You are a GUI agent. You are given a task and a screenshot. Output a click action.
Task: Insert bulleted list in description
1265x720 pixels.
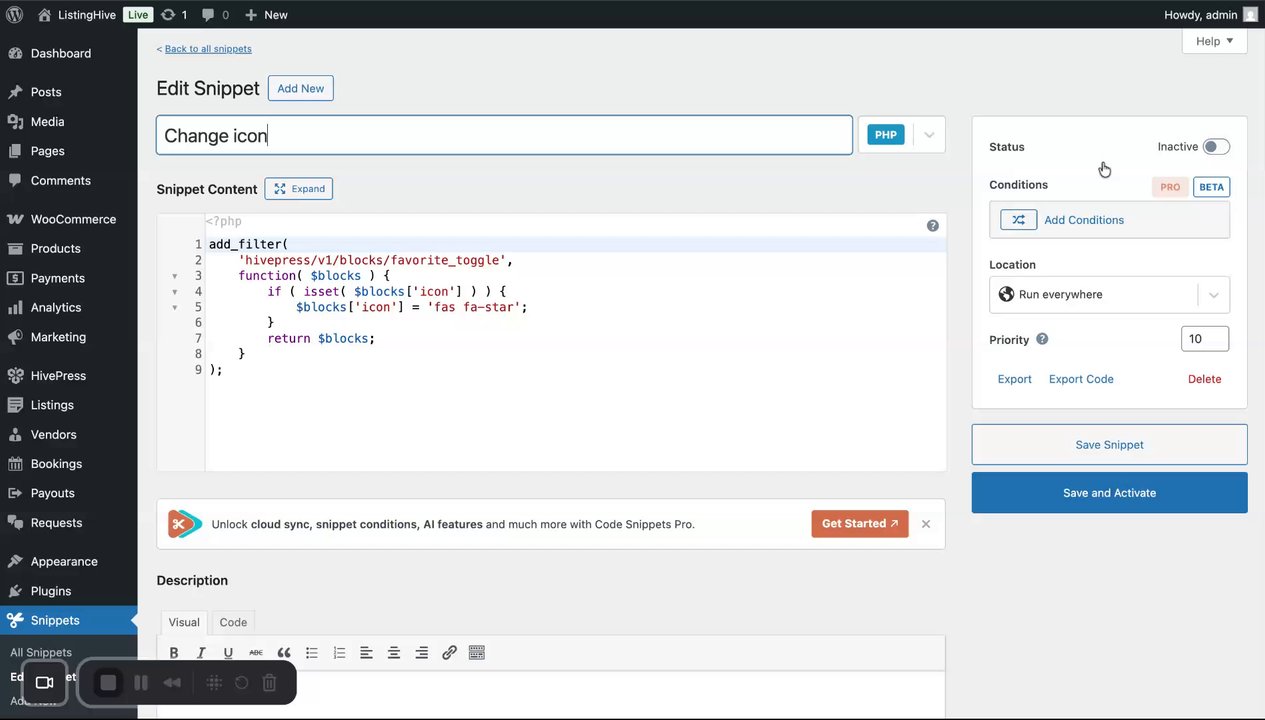(x=312, y=653)
